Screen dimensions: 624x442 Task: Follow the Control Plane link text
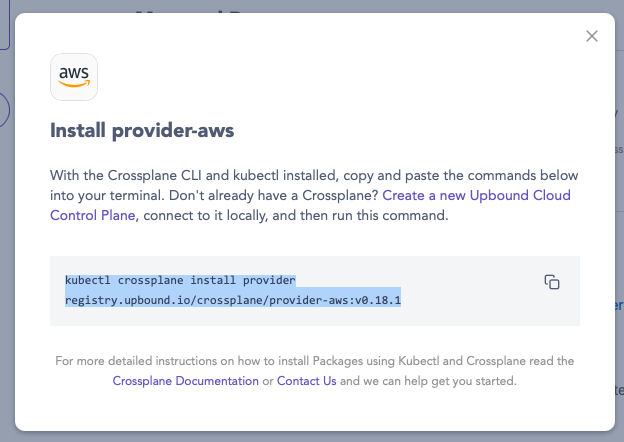coord(93,215)
